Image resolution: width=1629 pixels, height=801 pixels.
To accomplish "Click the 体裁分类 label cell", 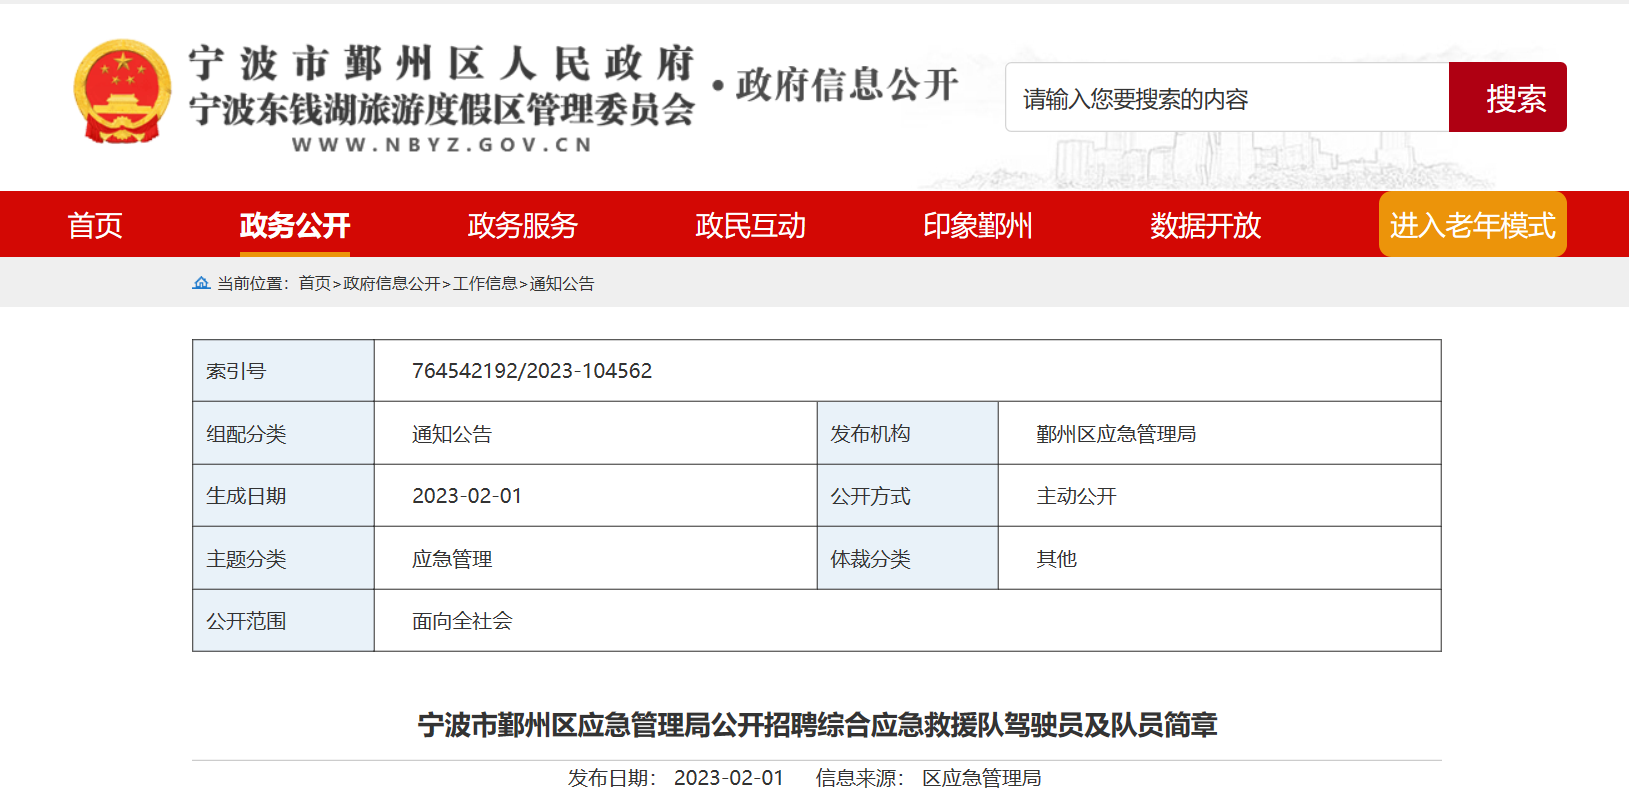I will 908,558.
